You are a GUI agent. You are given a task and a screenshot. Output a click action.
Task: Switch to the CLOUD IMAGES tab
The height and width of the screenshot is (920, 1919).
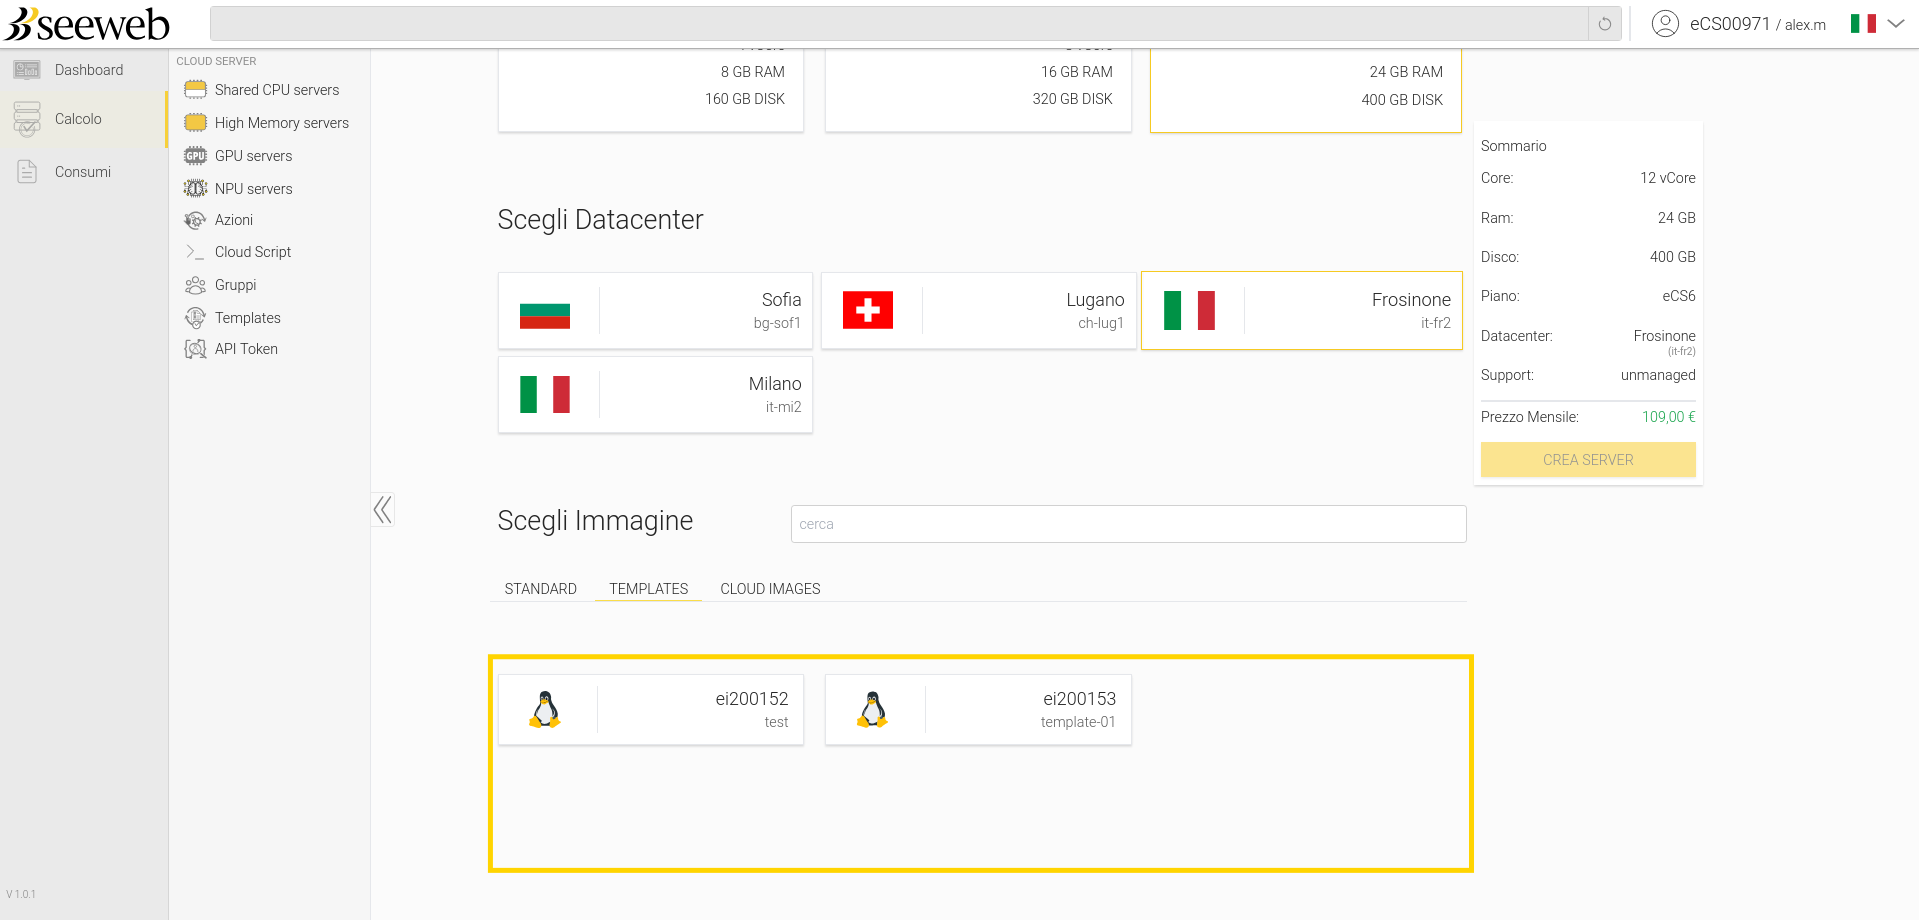(x=770, y=589)
